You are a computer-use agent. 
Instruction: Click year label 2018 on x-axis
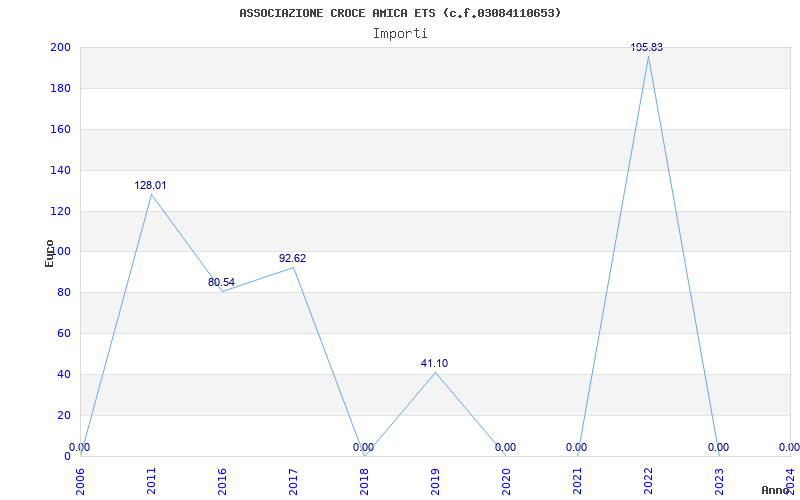point(364,482)
